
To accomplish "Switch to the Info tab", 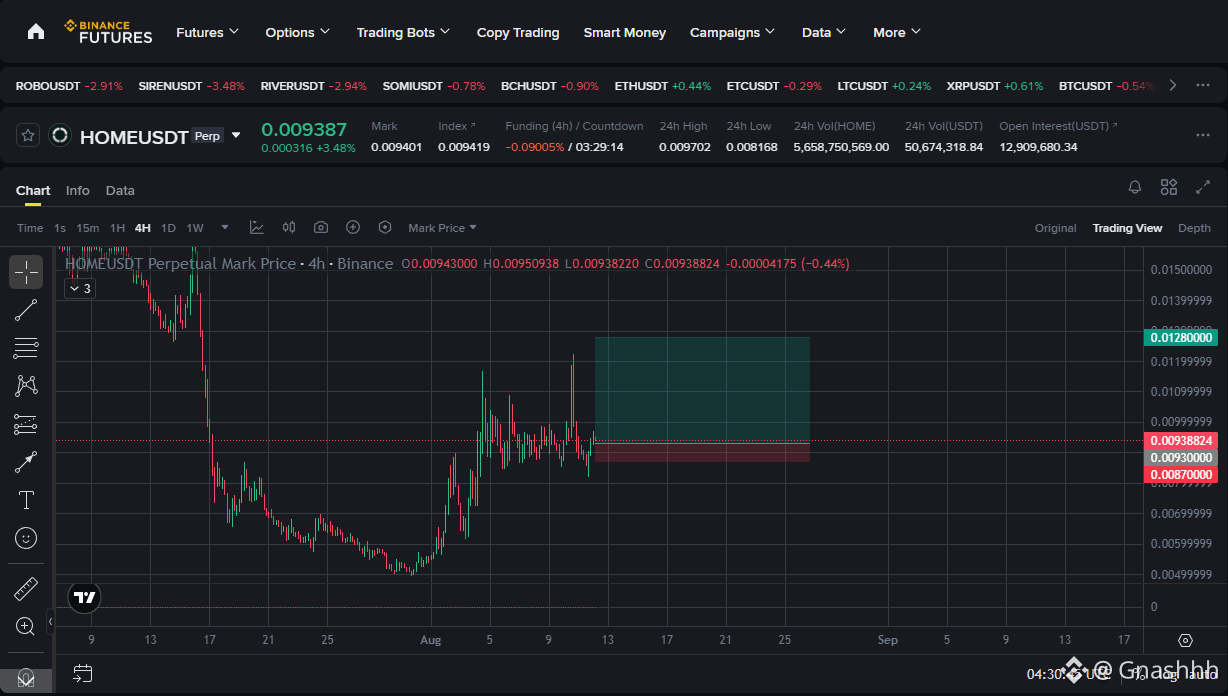I will [77, 190].
